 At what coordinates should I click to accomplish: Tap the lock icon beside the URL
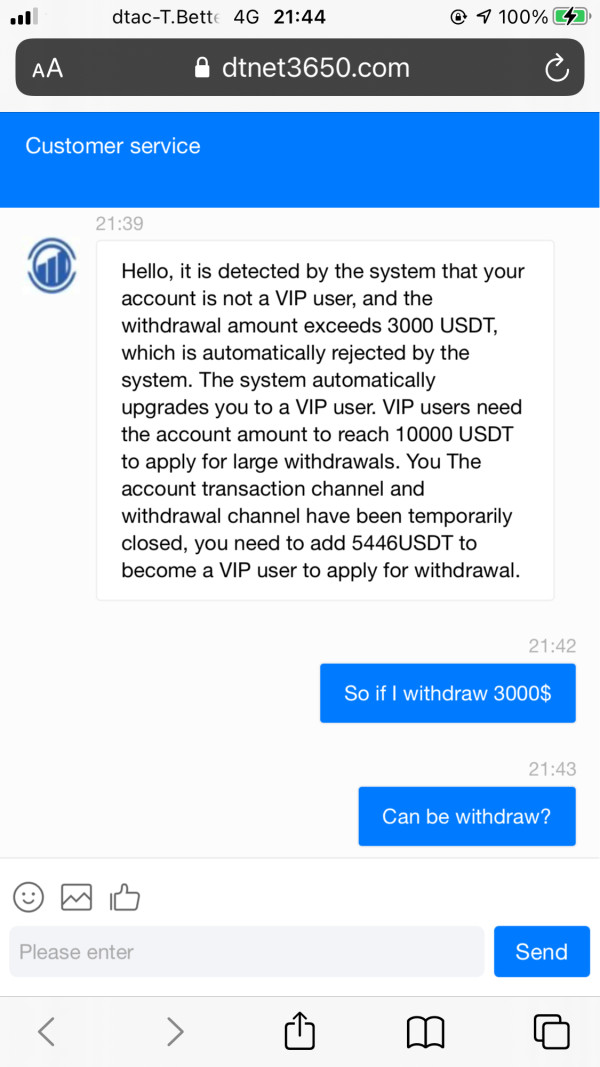[x=203, y=68]
